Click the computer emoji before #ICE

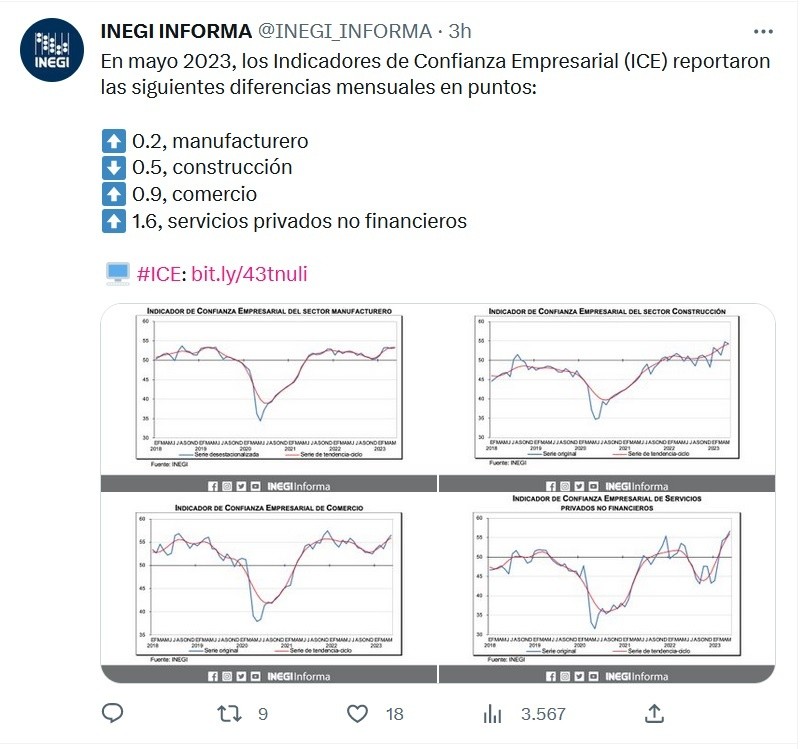[x=116, y=273]
